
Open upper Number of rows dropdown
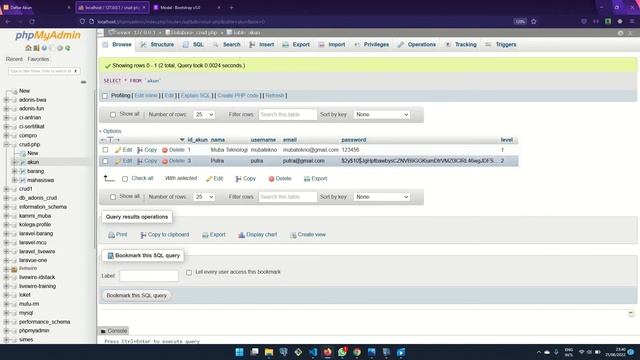tap(204, 115)
